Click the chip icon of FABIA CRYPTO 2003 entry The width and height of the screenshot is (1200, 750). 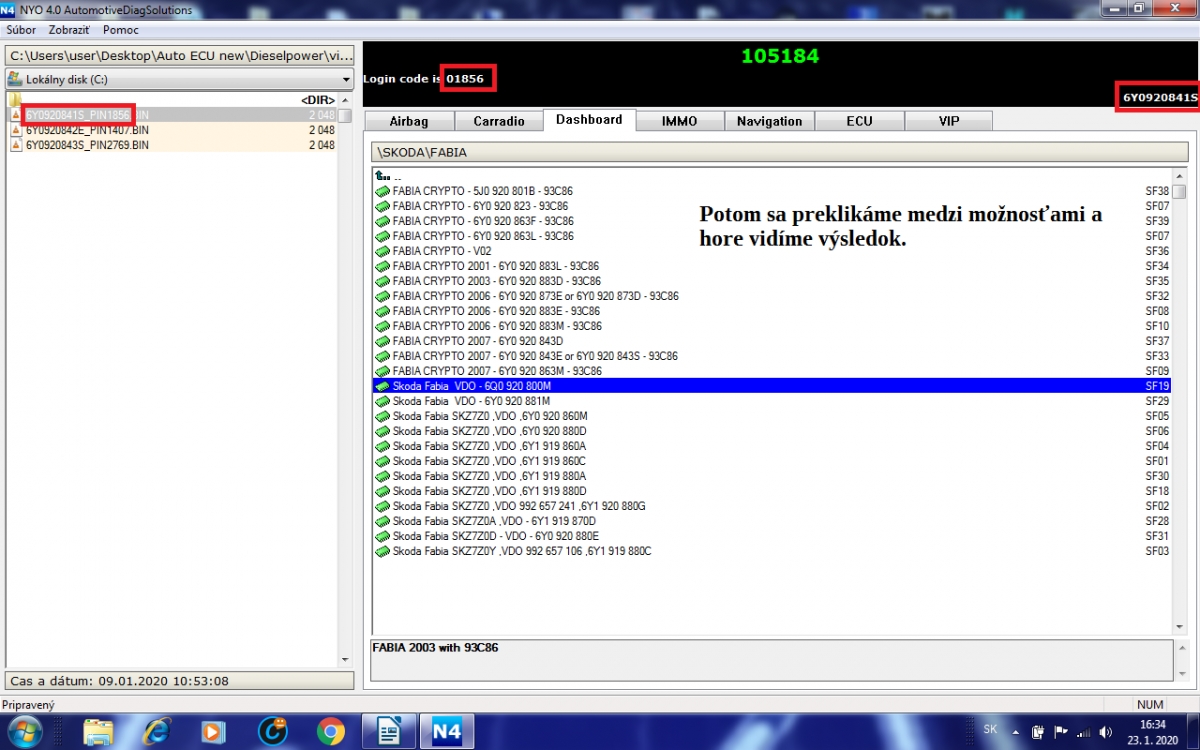pos(382,281)
